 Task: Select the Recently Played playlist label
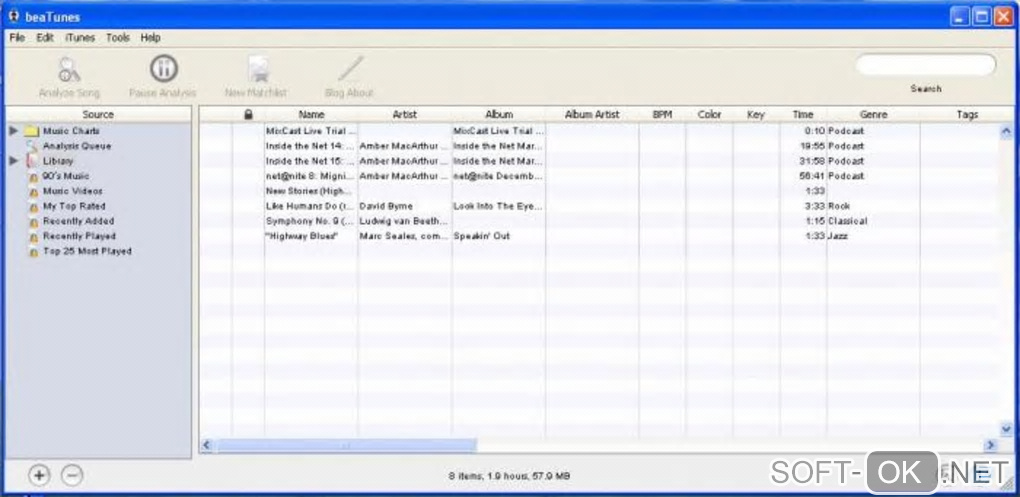(79, 236)
